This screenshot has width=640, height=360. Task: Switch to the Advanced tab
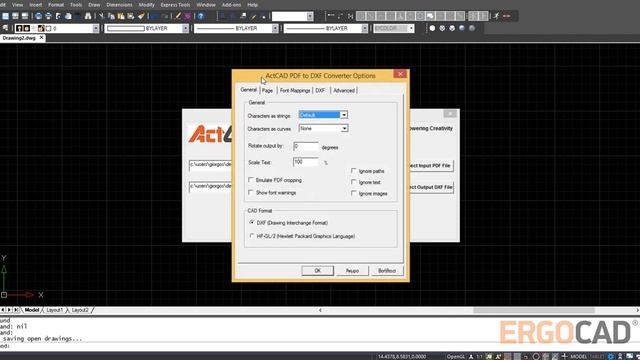point(344,91)
